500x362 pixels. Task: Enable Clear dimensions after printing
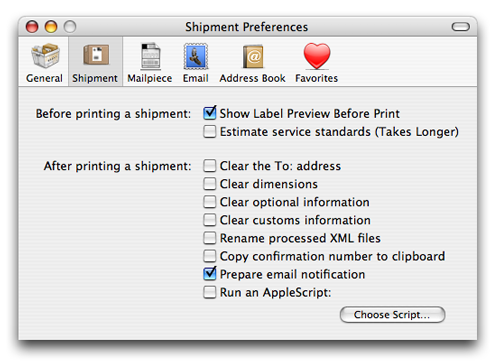click(x=210, y=184)
